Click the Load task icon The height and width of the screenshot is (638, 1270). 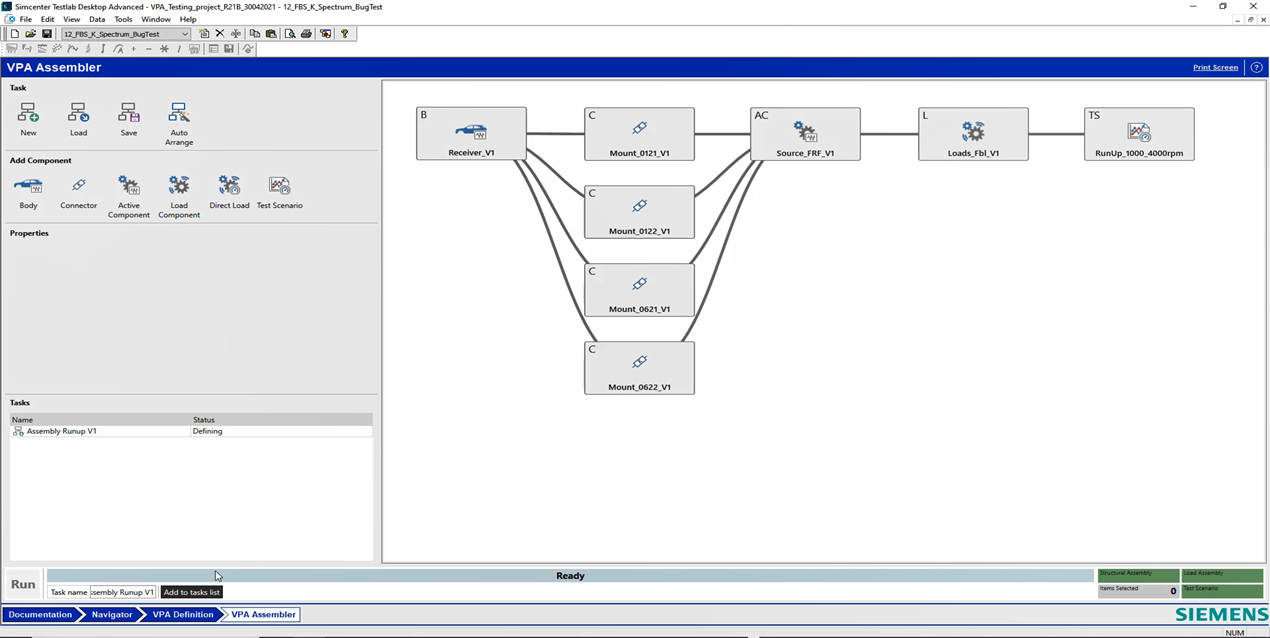[78, 113]
